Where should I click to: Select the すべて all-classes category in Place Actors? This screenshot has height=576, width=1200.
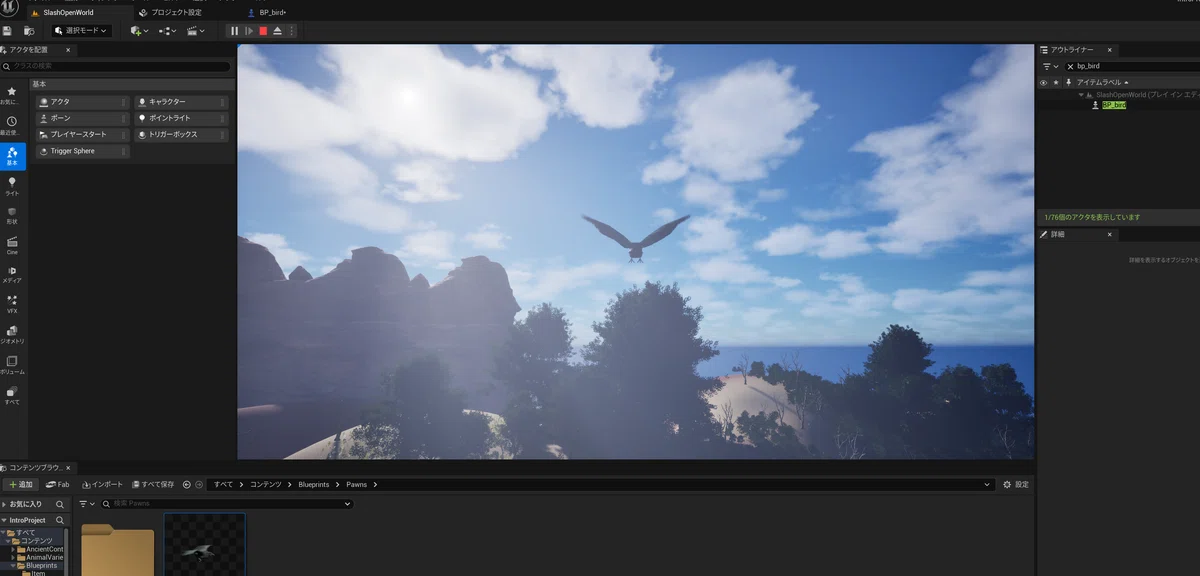[12, 394]
